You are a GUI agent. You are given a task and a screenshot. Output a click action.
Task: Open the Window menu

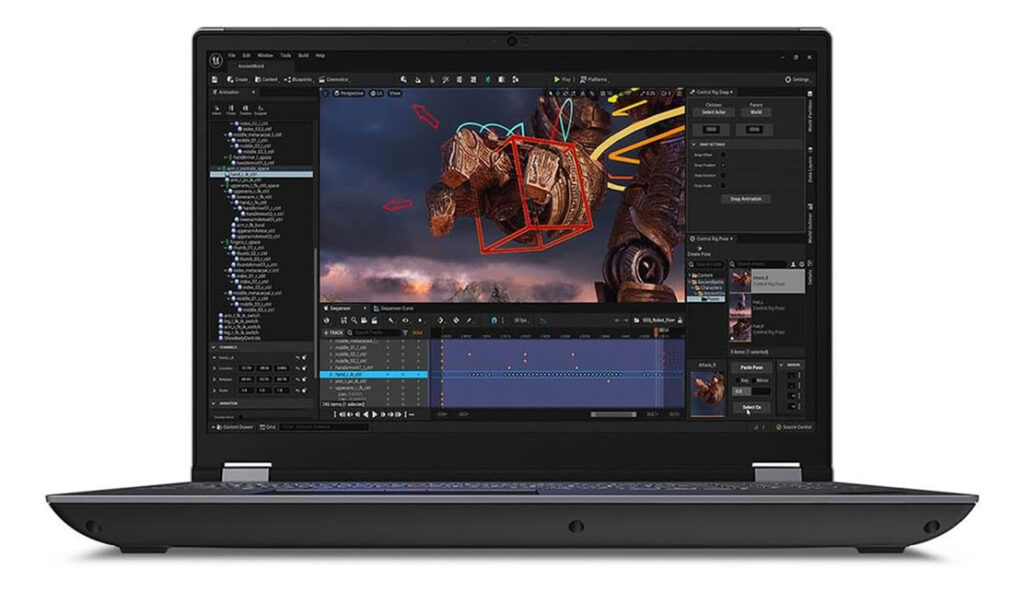pos(265,56)
